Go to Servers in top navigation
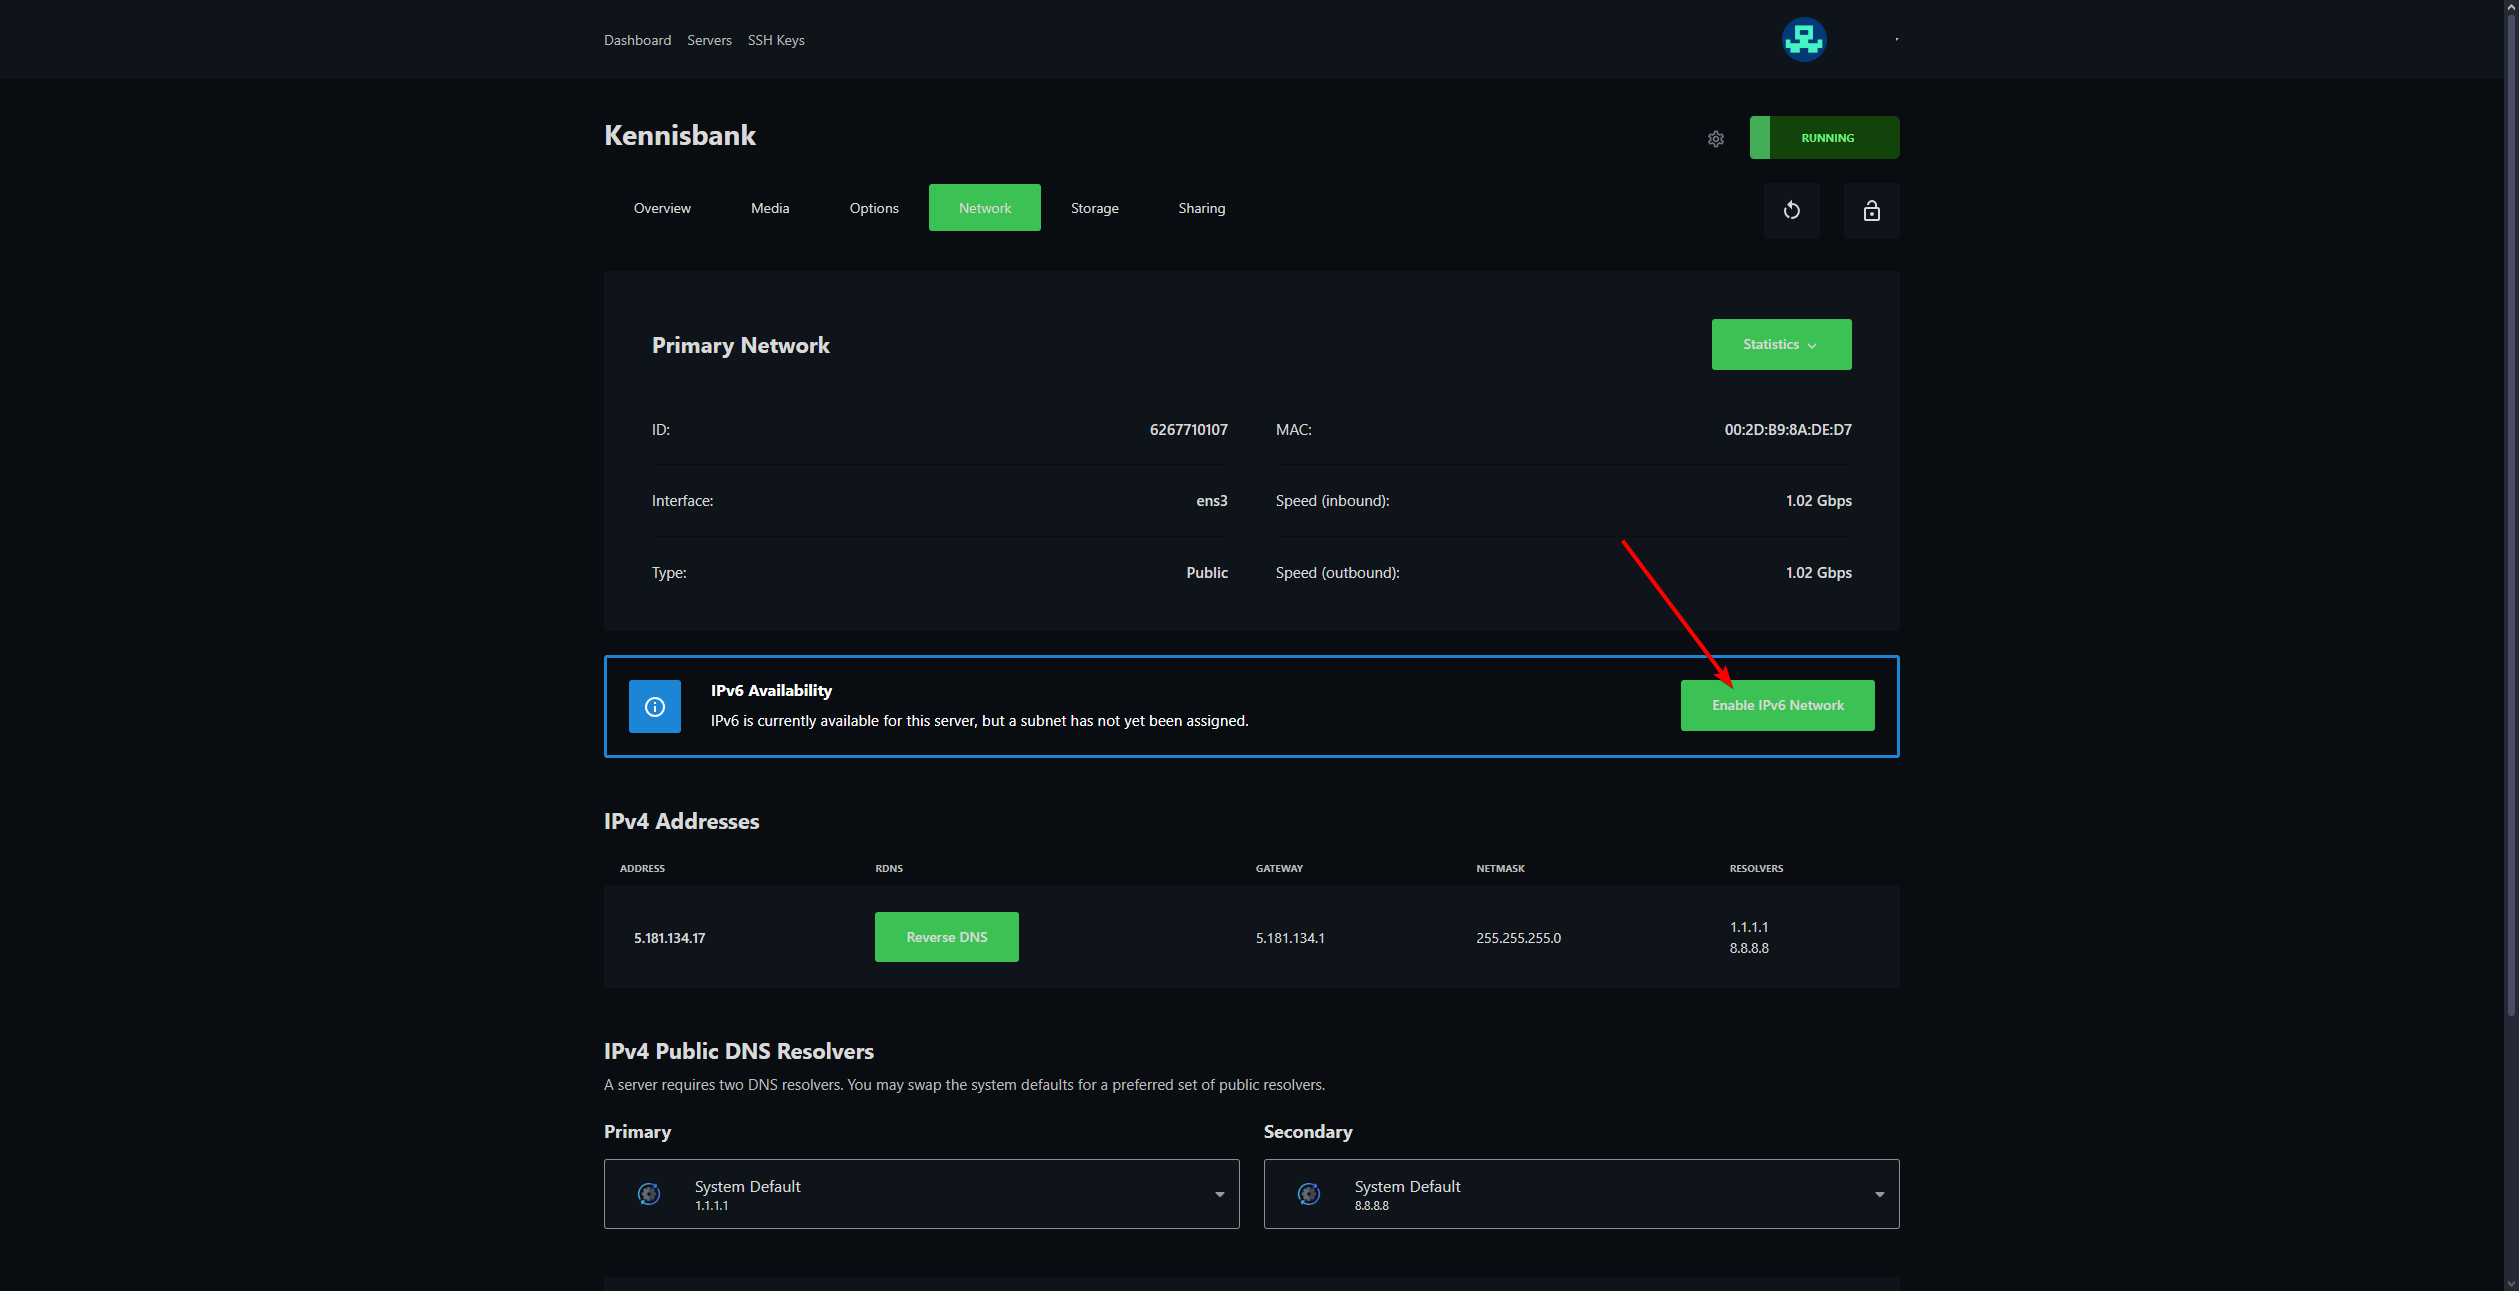 point(709,40)
